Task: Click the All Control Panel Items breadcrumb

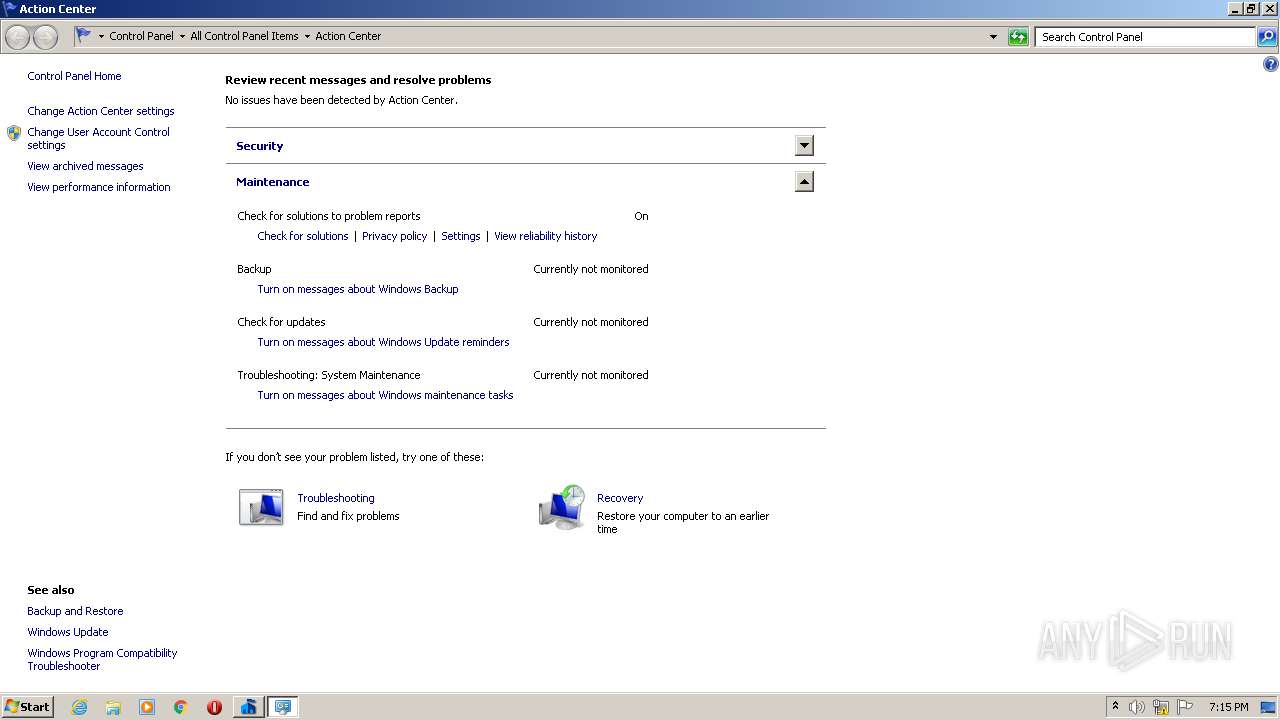Action: coord(244,36)
